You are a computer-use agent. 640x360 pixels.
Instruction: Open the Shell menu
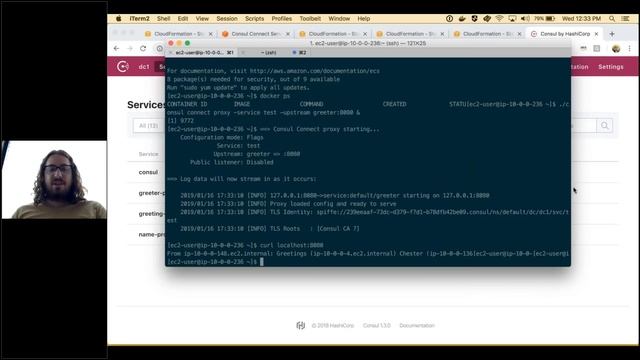click(163, 18)
